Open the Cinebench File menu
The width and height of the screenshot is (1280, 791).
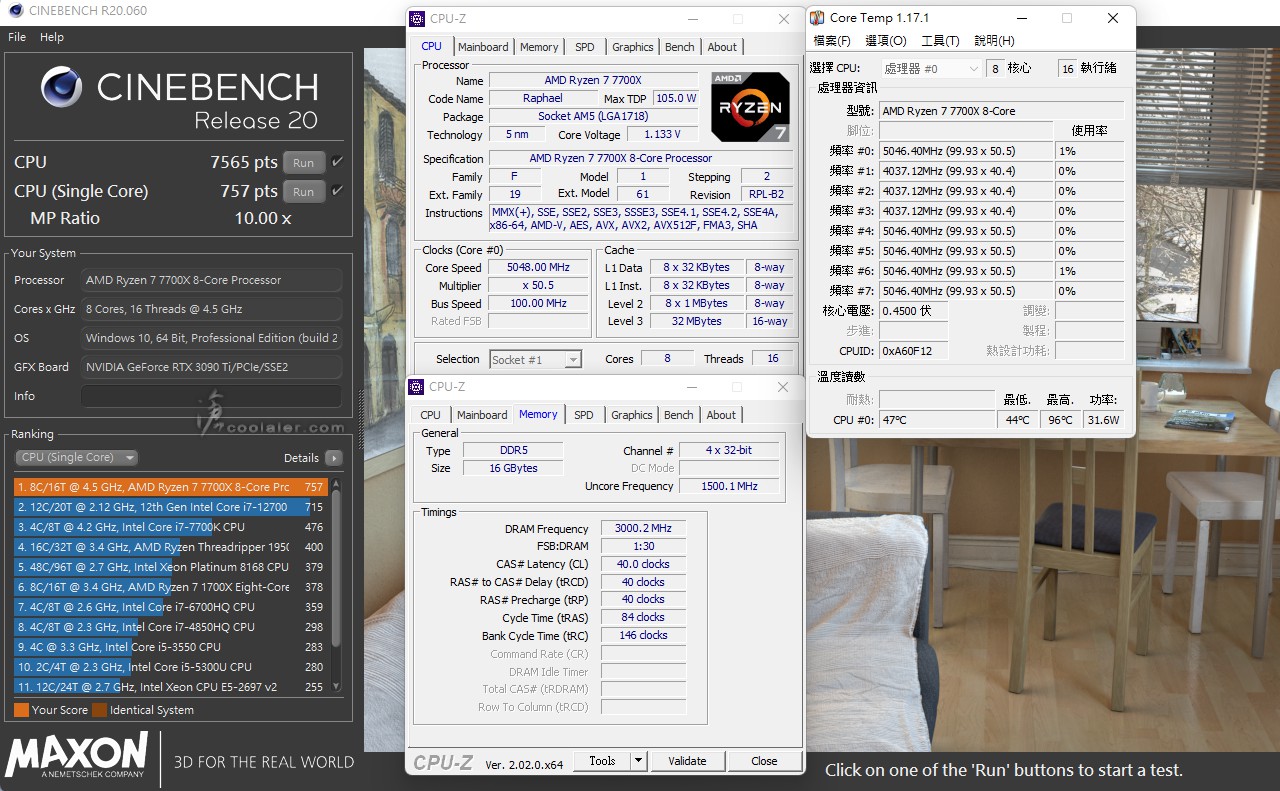click(17, 37)
